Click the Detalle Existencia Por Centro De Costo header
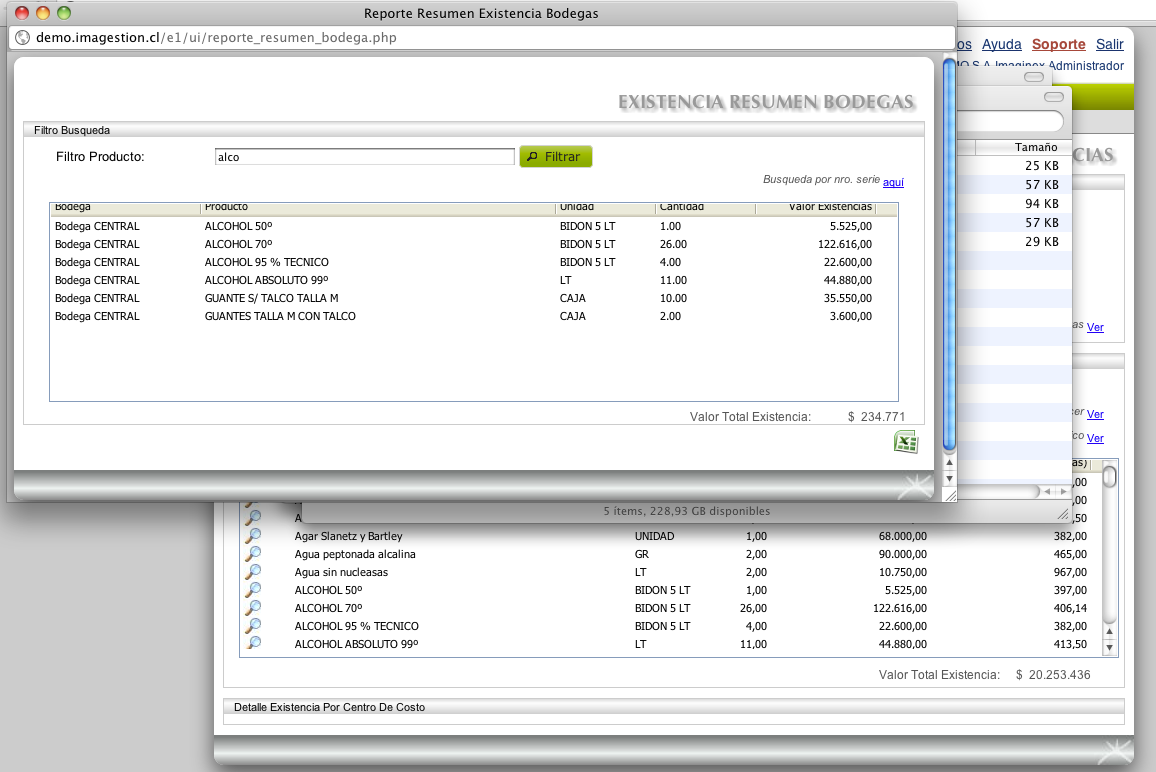The width and height of the screenshot is (1156, 772). (x=673, y=707)
